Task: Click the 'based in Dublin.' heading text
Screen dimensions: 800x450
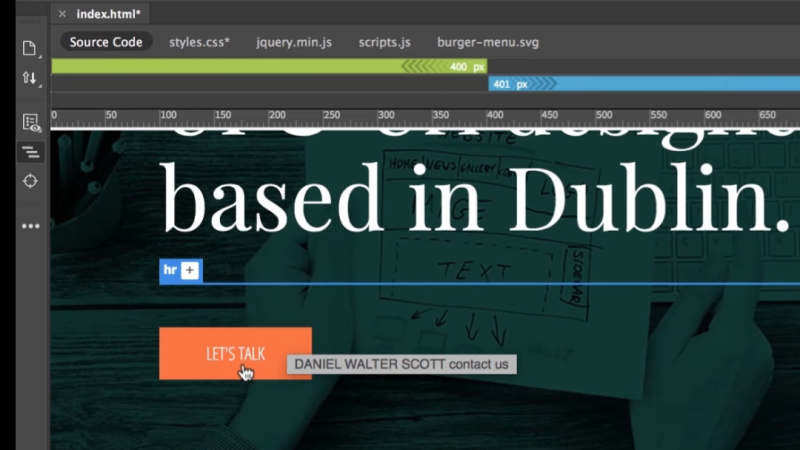Action: point(476,198)
